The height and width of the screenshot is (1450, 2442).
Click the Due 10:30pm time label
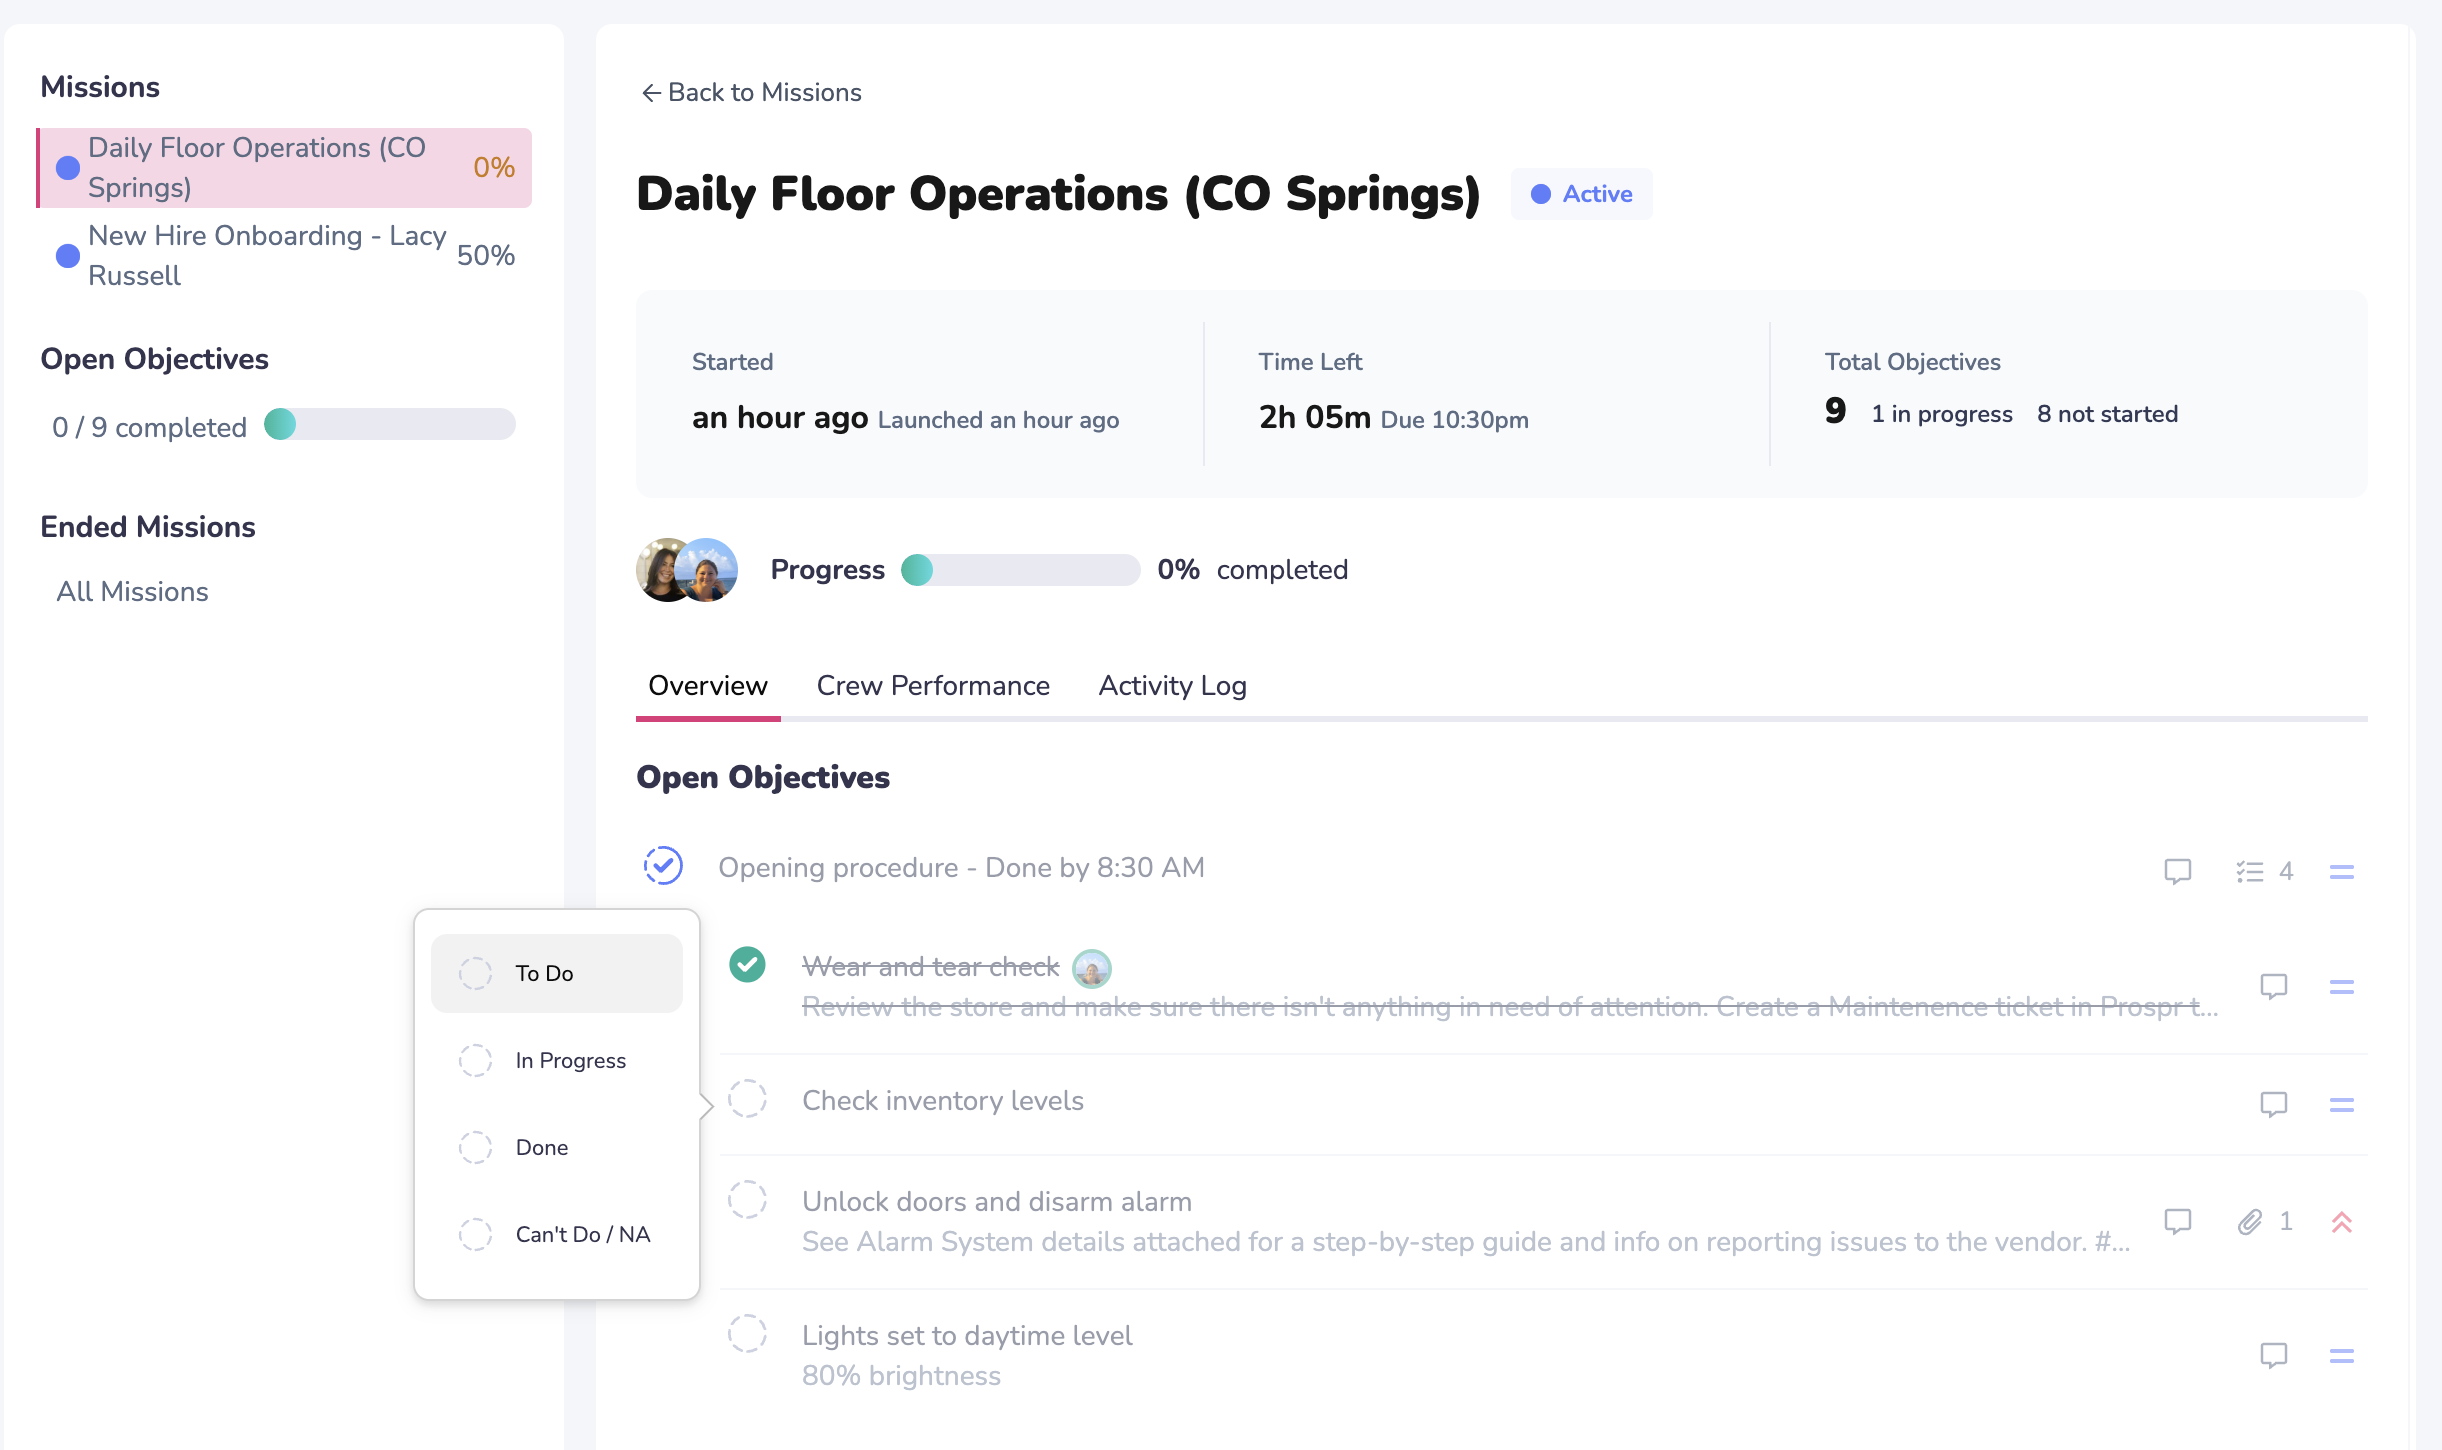[1454, 420]
